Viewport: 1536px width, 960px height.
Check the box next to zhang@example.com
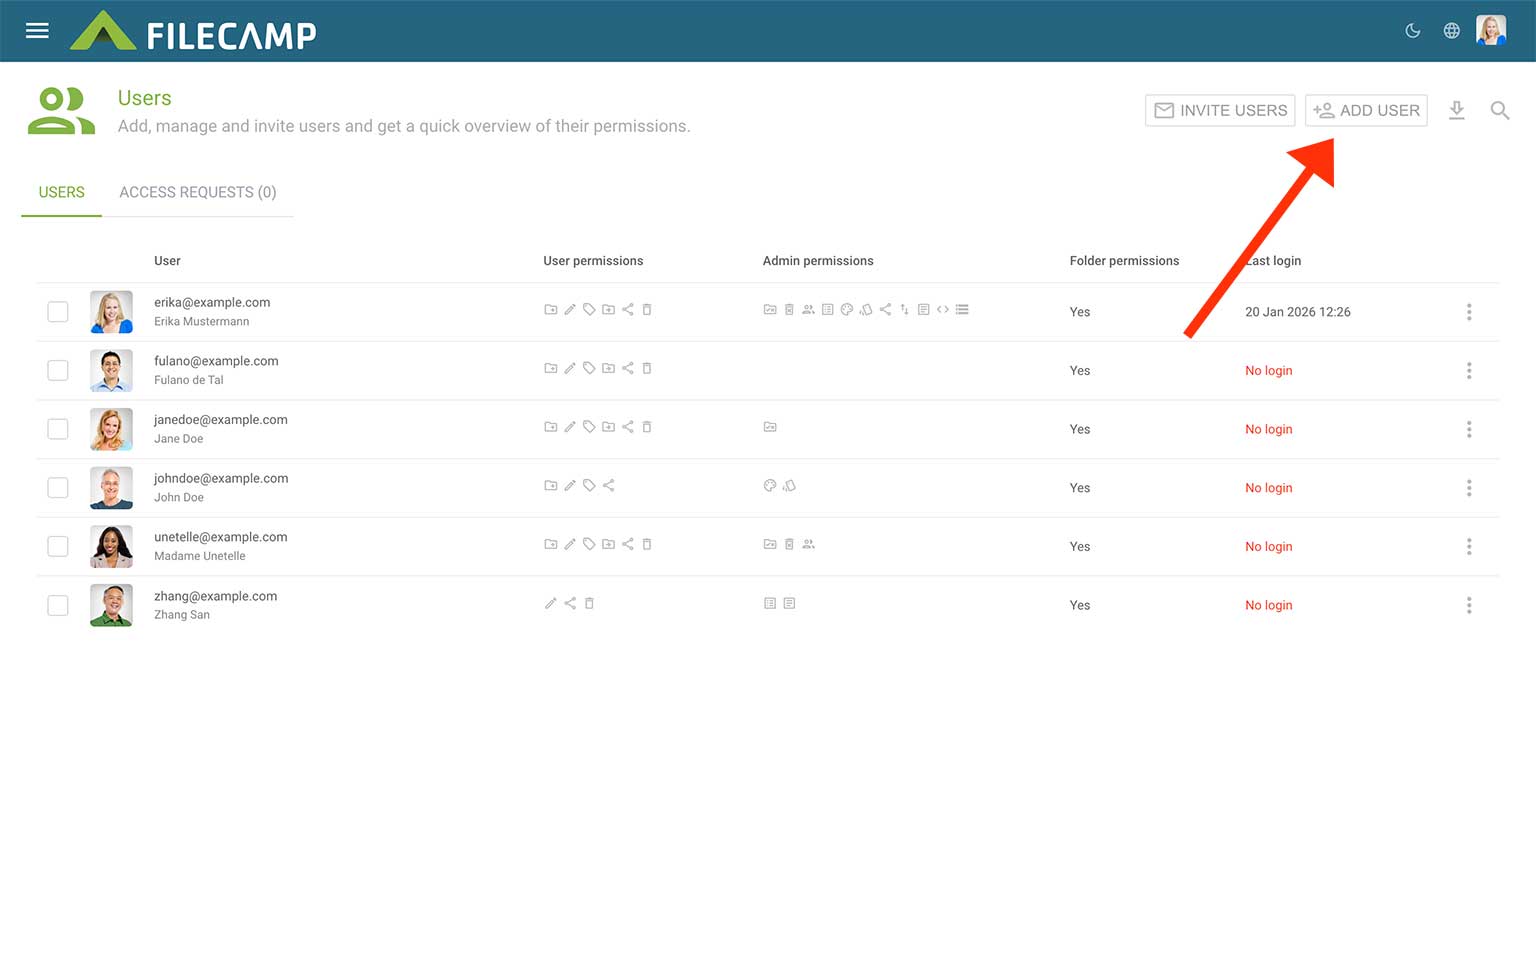pyautogui.click(x=58, y=605)
